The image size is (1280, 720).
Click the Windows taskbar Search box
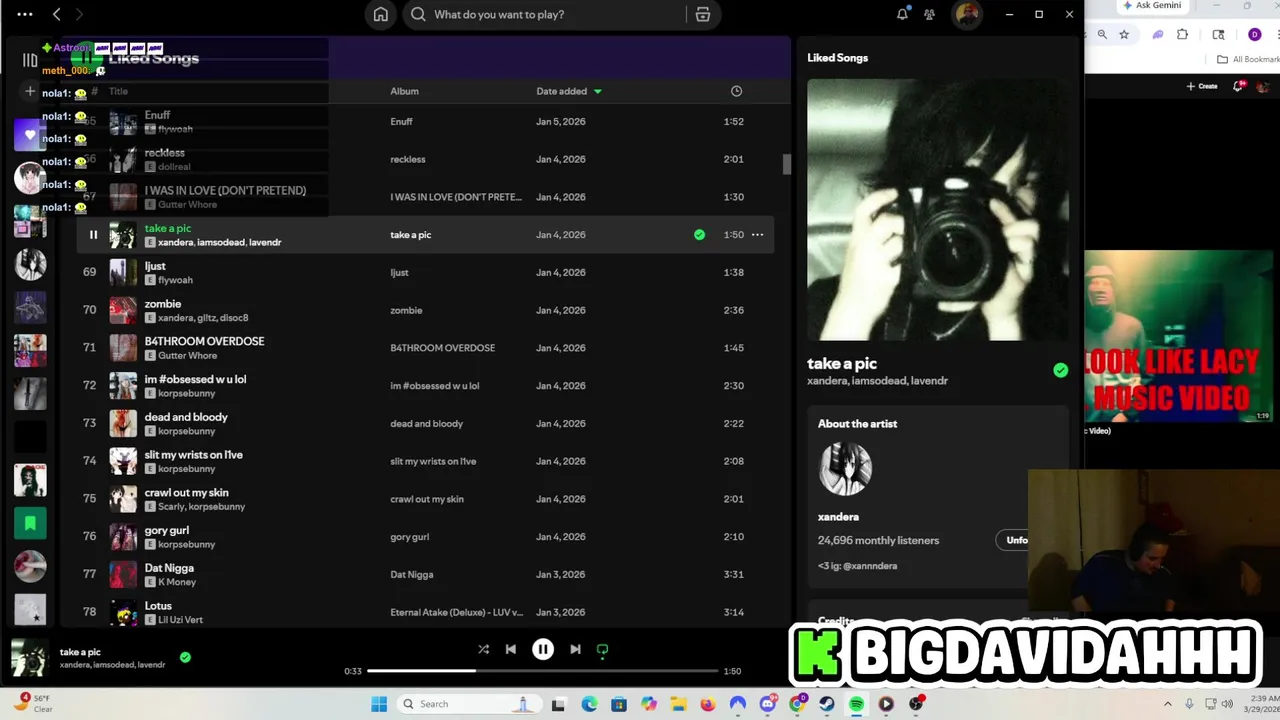pos(468,704)
